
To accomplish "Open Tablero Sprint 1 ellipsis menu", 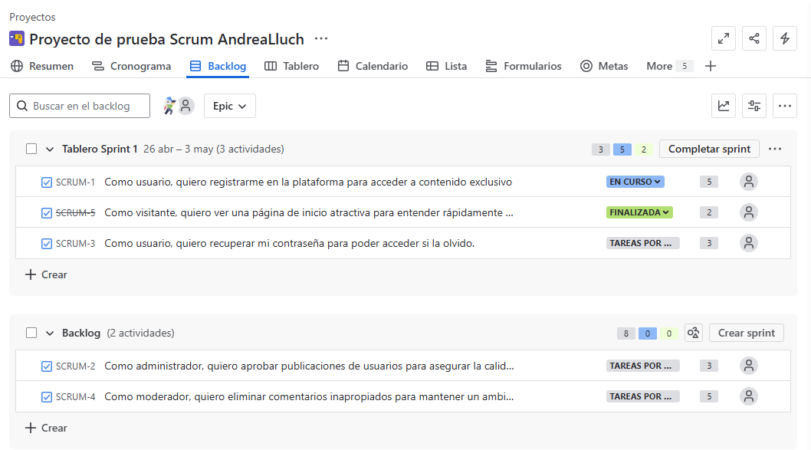I will [775, 149].
